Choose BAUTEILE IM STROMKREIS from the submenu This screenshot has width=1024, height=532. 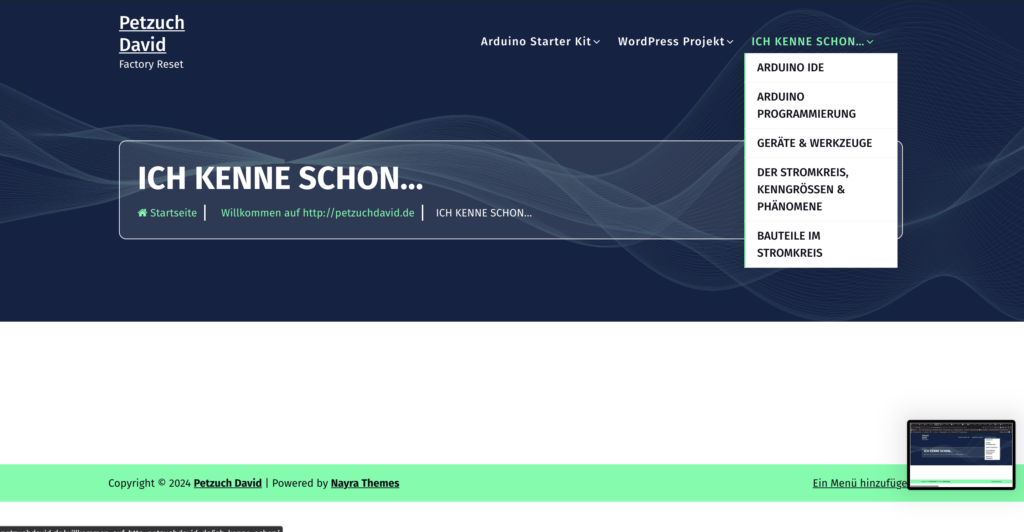tap(790, 244)
